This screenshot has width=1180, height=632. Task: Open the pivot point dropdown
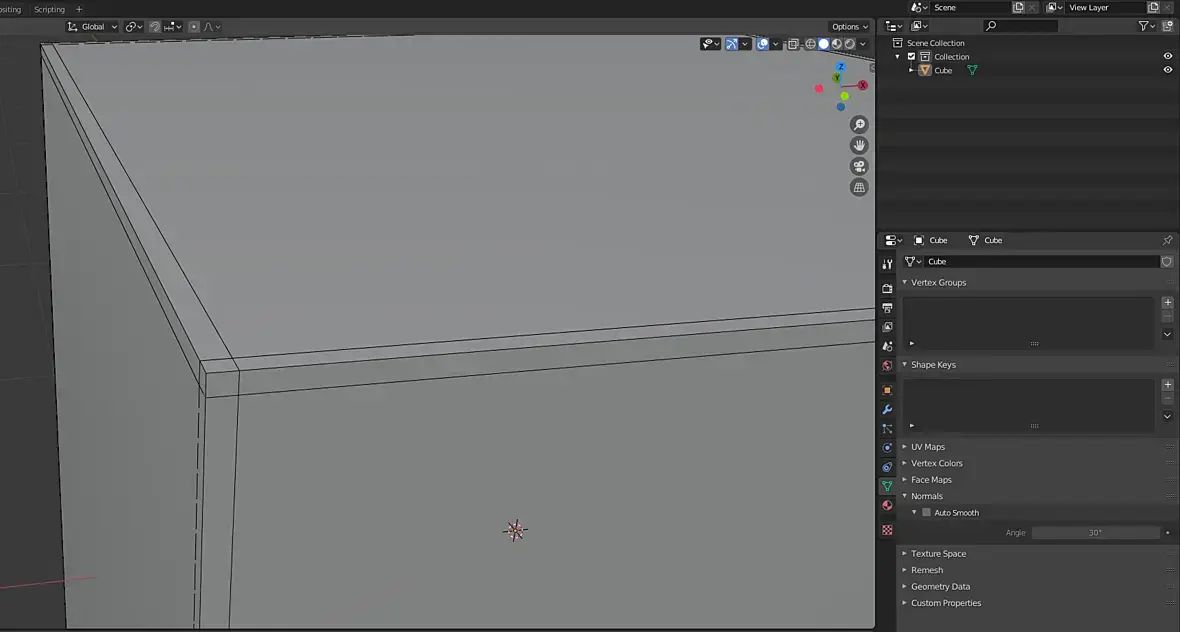133,26
